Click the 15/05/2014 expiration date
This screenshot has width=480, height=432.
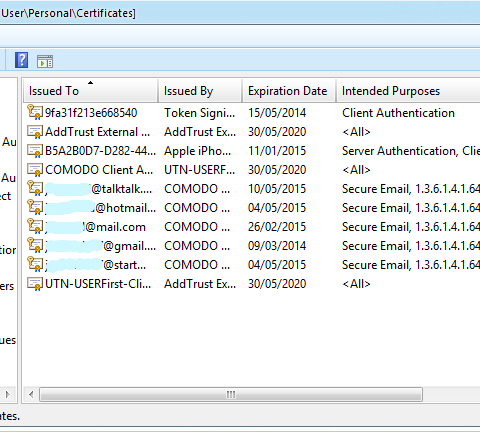click(277, 113)
